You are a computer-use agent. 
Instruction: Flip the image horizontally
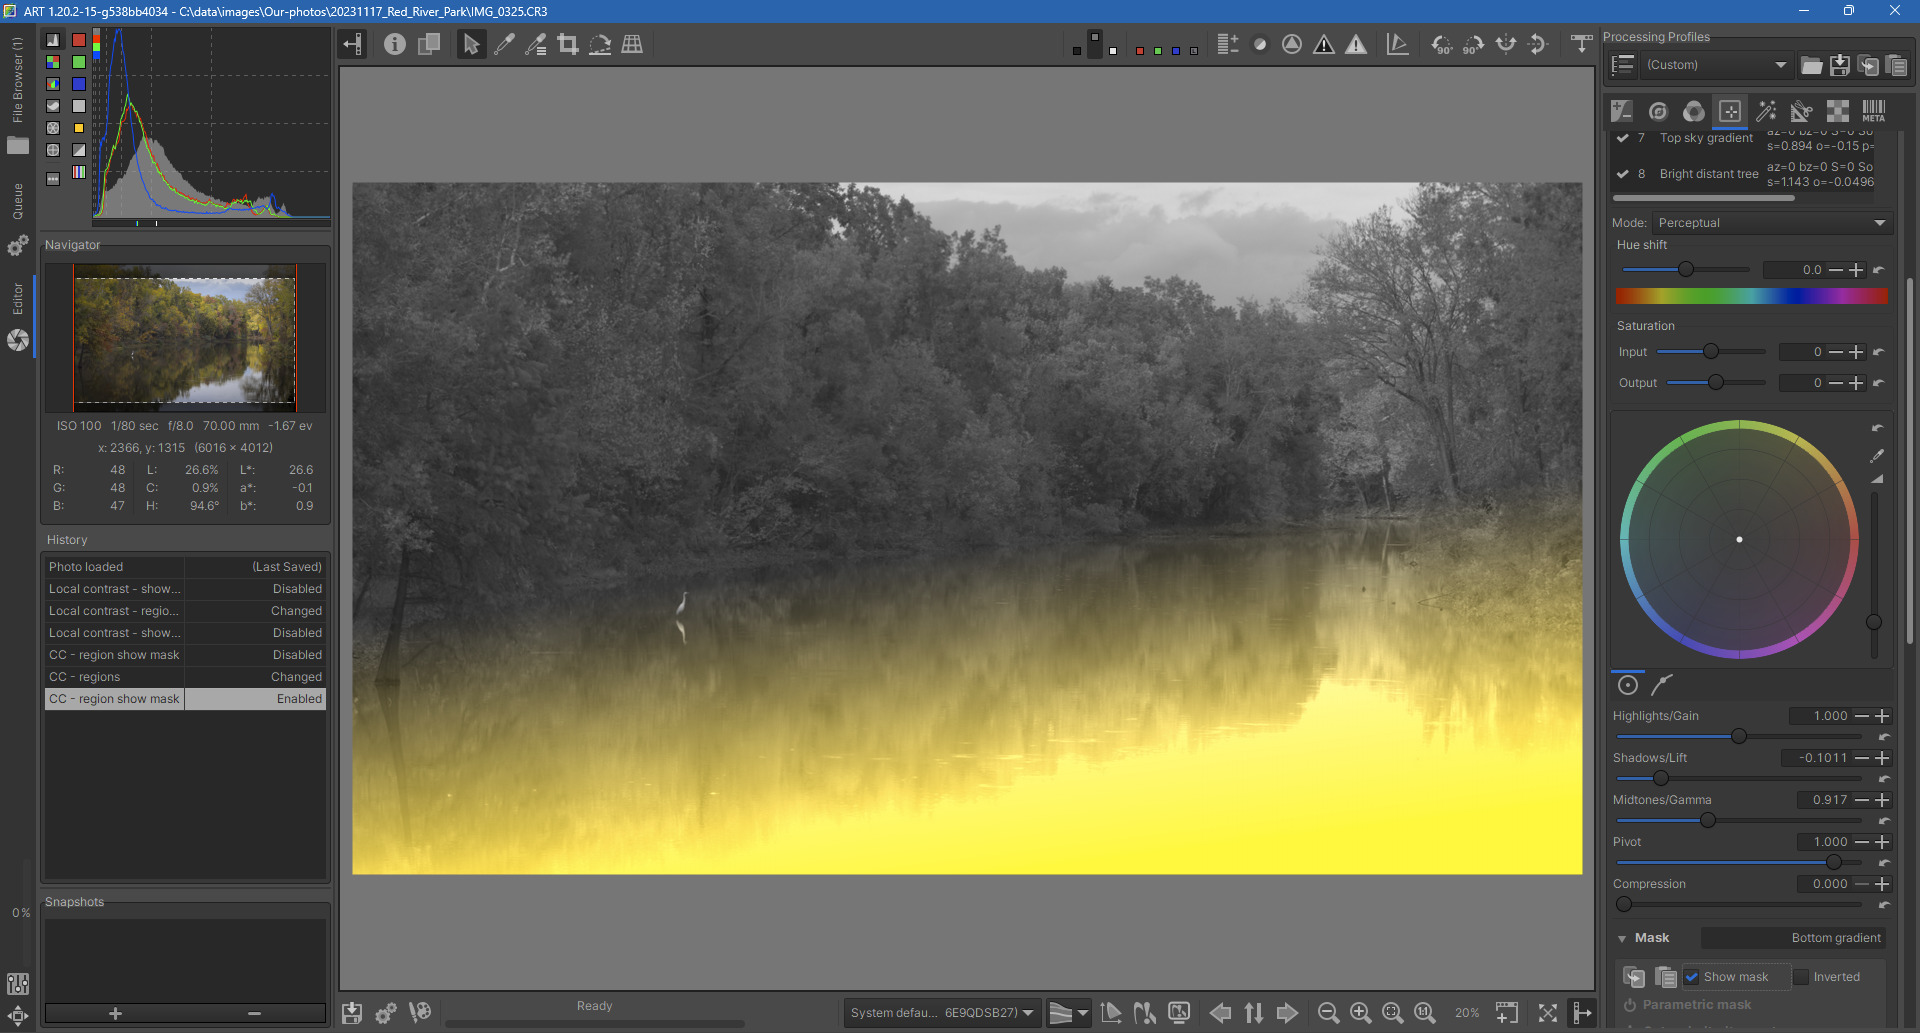[x=1506, y=44]
